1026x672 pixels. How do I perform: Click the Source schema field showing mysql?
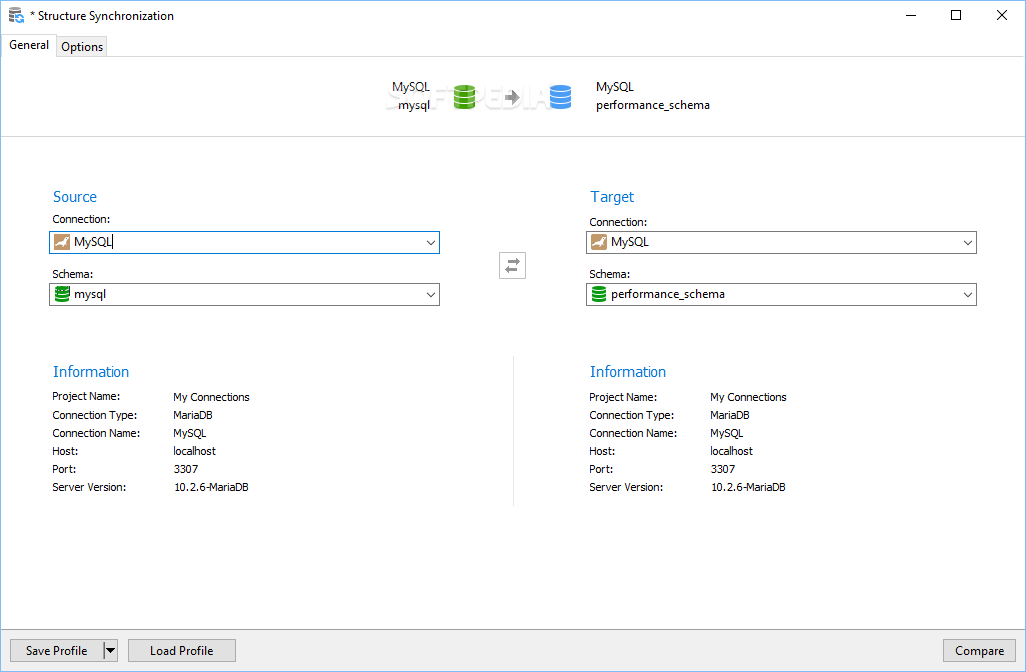click(x=245, y=294)
